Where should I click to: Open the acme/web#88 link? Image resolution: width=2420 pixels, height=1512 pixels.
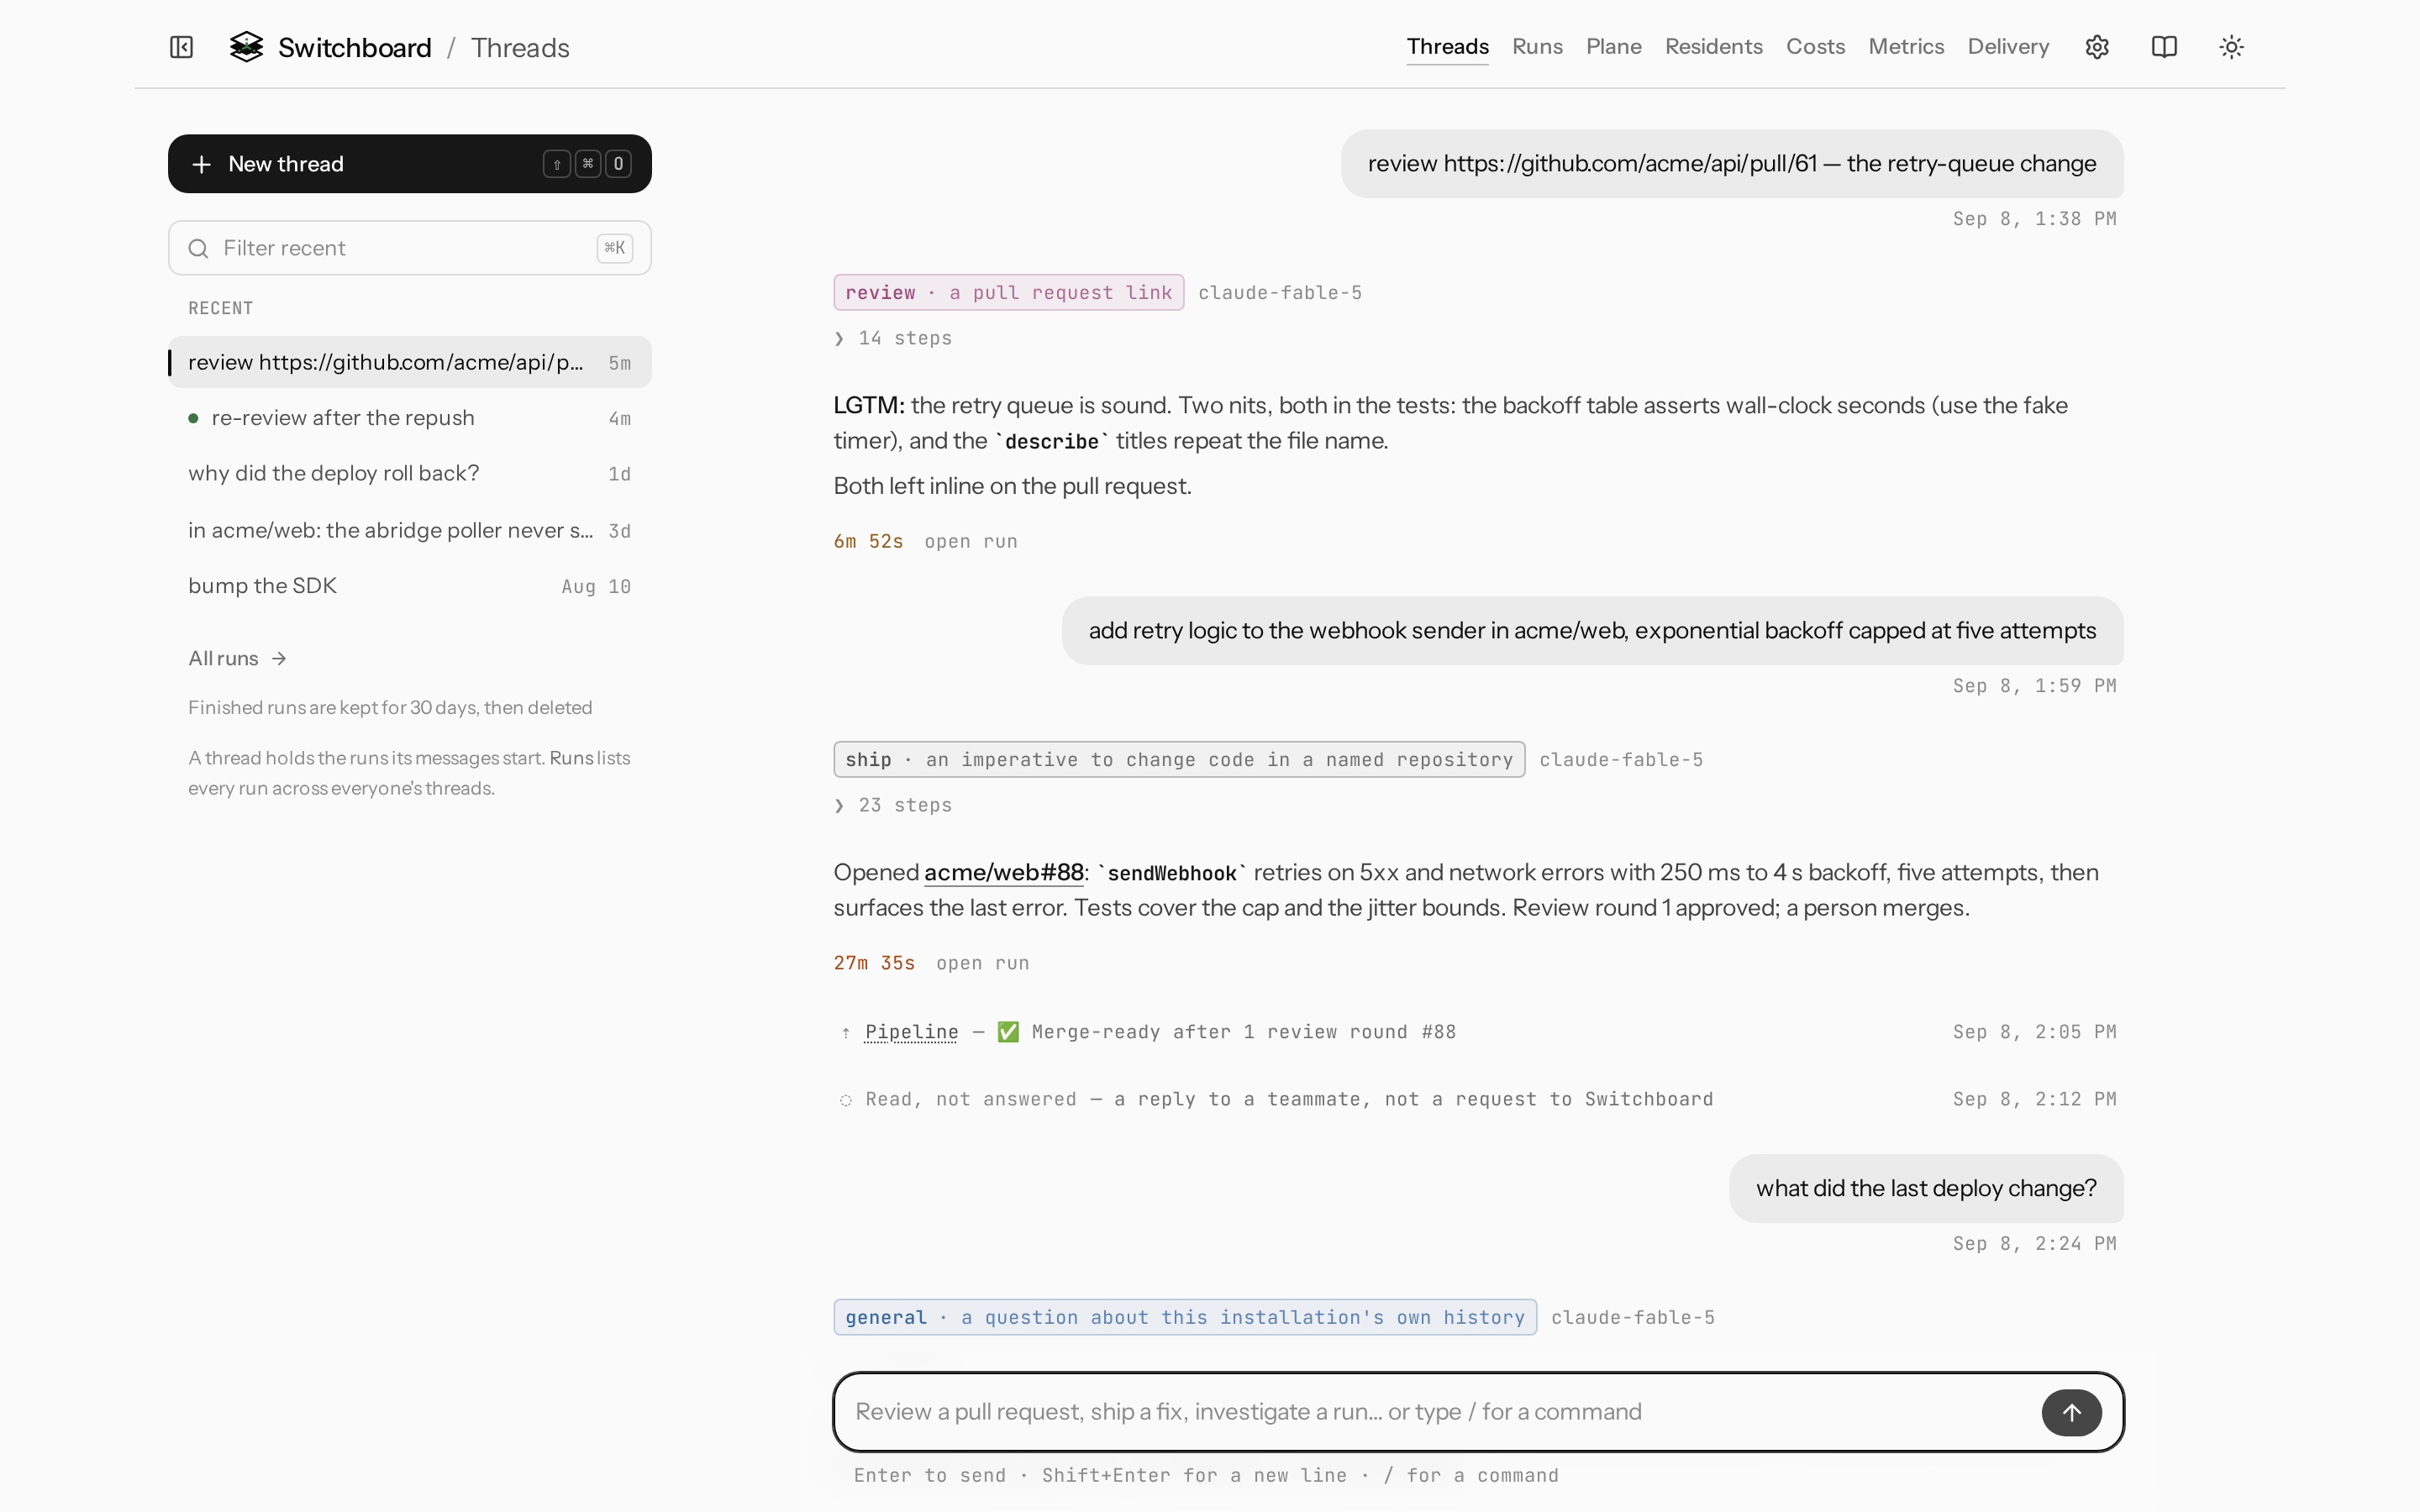point(1003,872)
